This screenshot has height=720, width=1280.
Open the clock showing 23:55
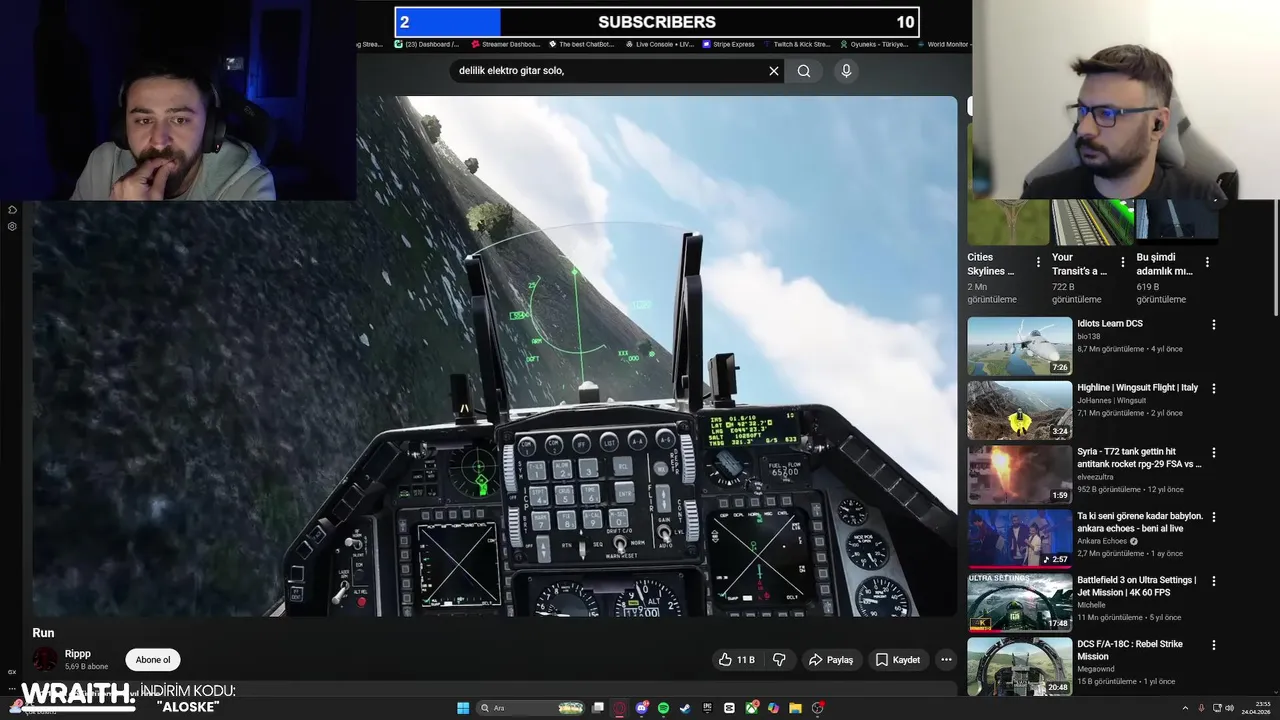point(1256,708)
